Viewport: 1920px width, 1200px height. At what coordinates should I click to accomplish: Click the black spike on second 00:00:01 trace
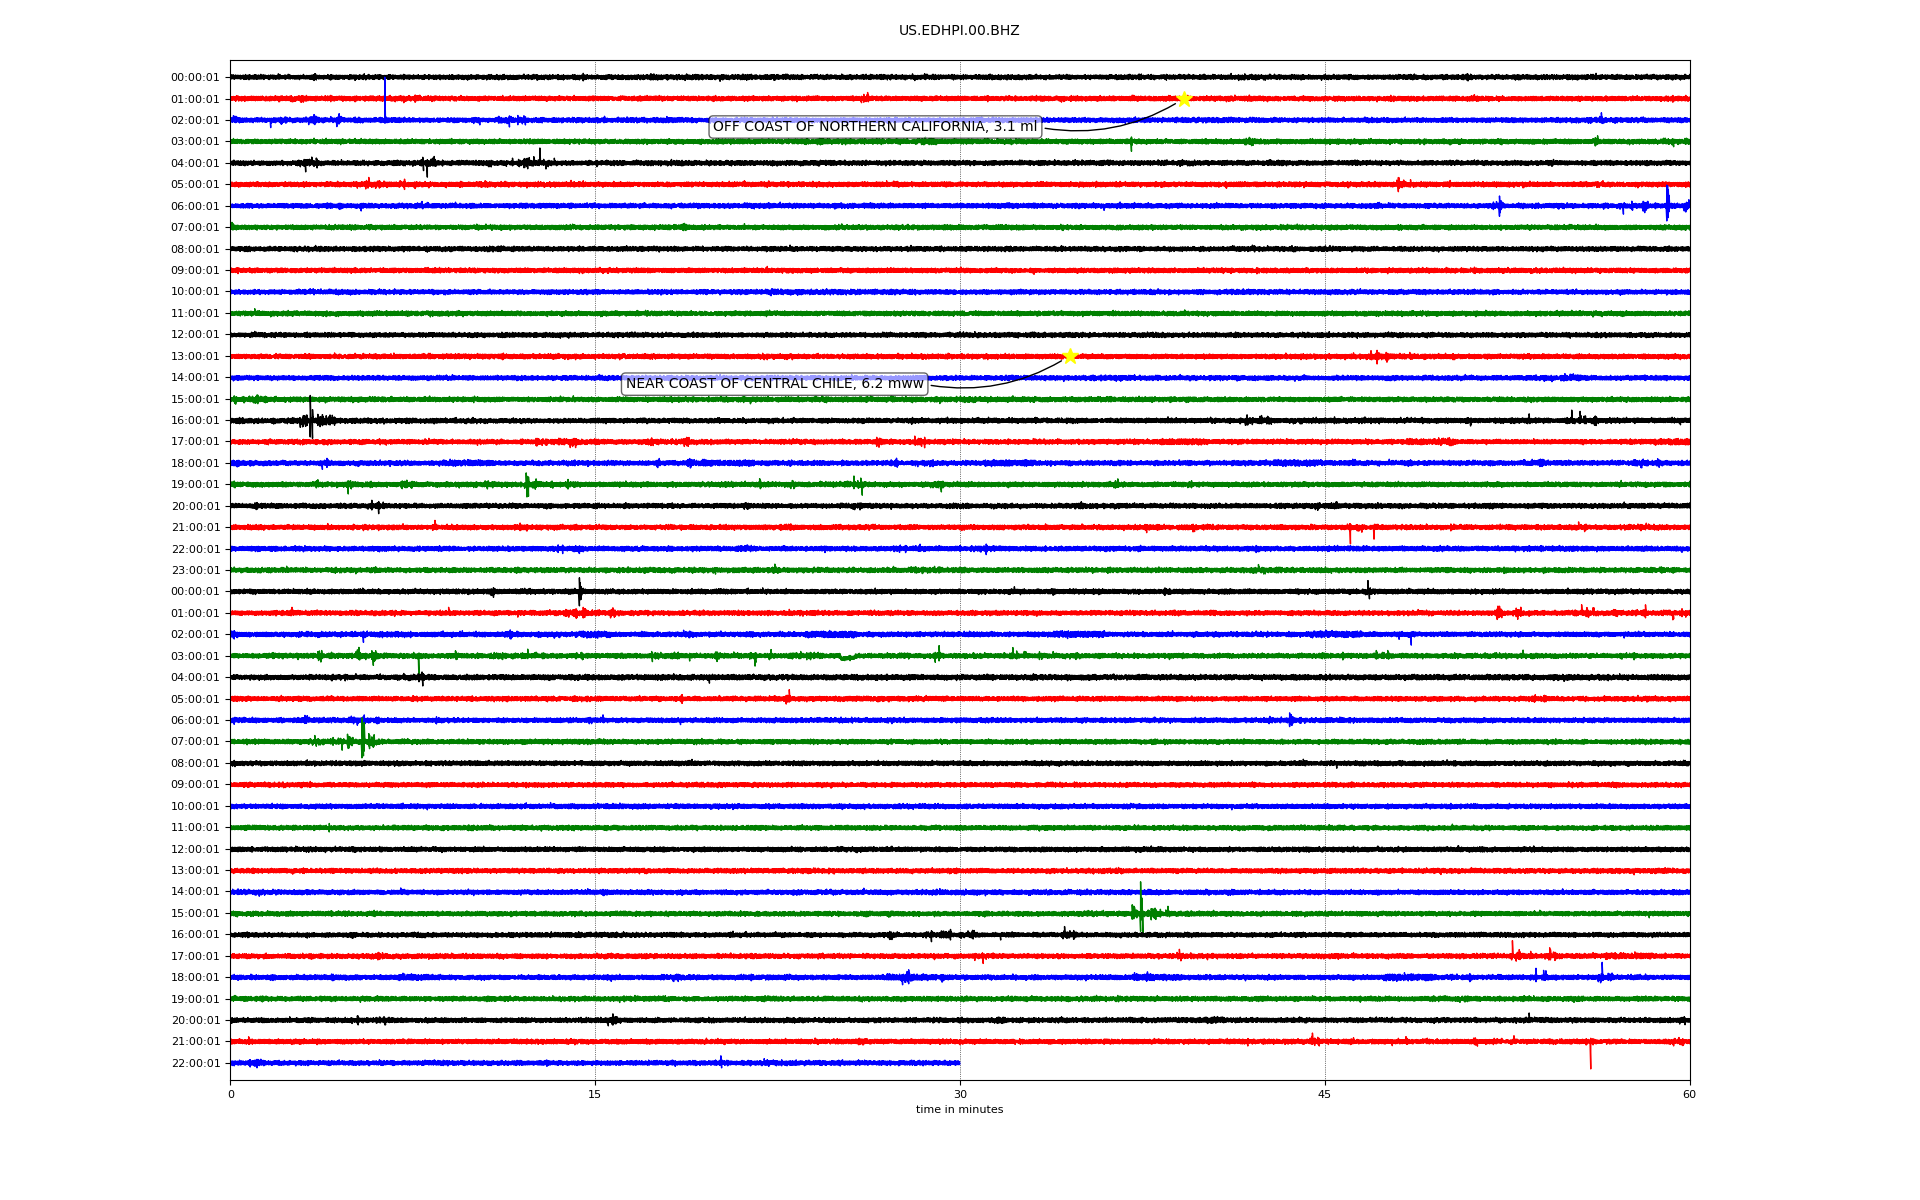coord(580,591)
